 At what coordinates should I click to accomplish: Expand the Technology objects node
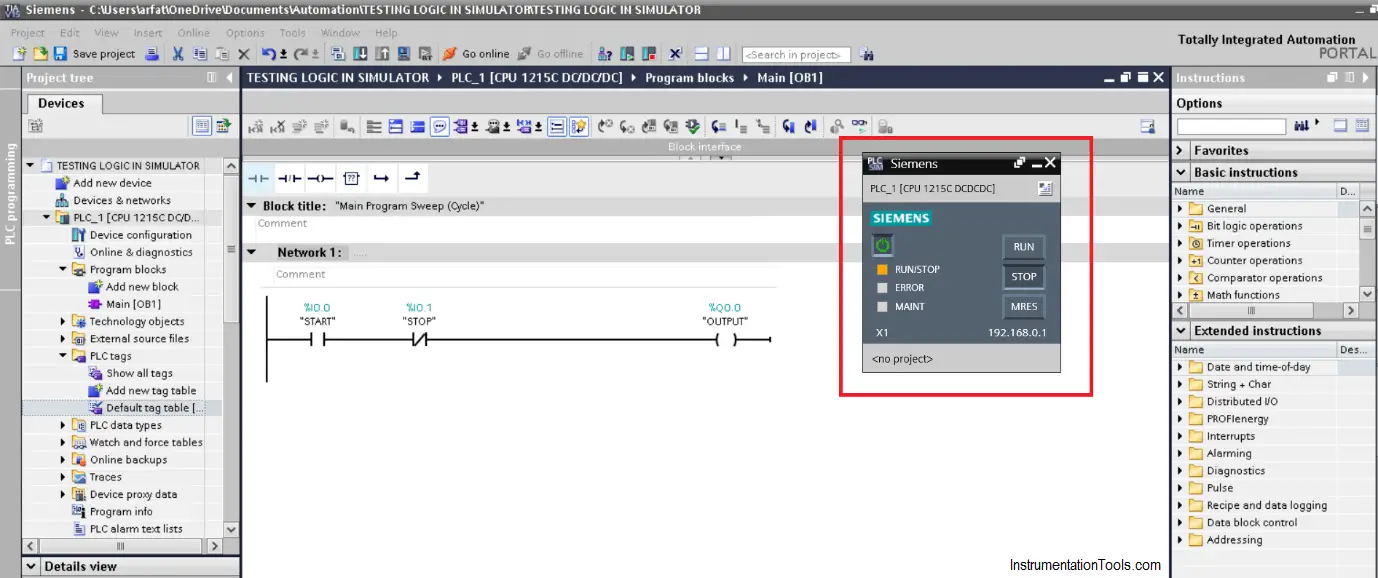click(x=63, y=322)
